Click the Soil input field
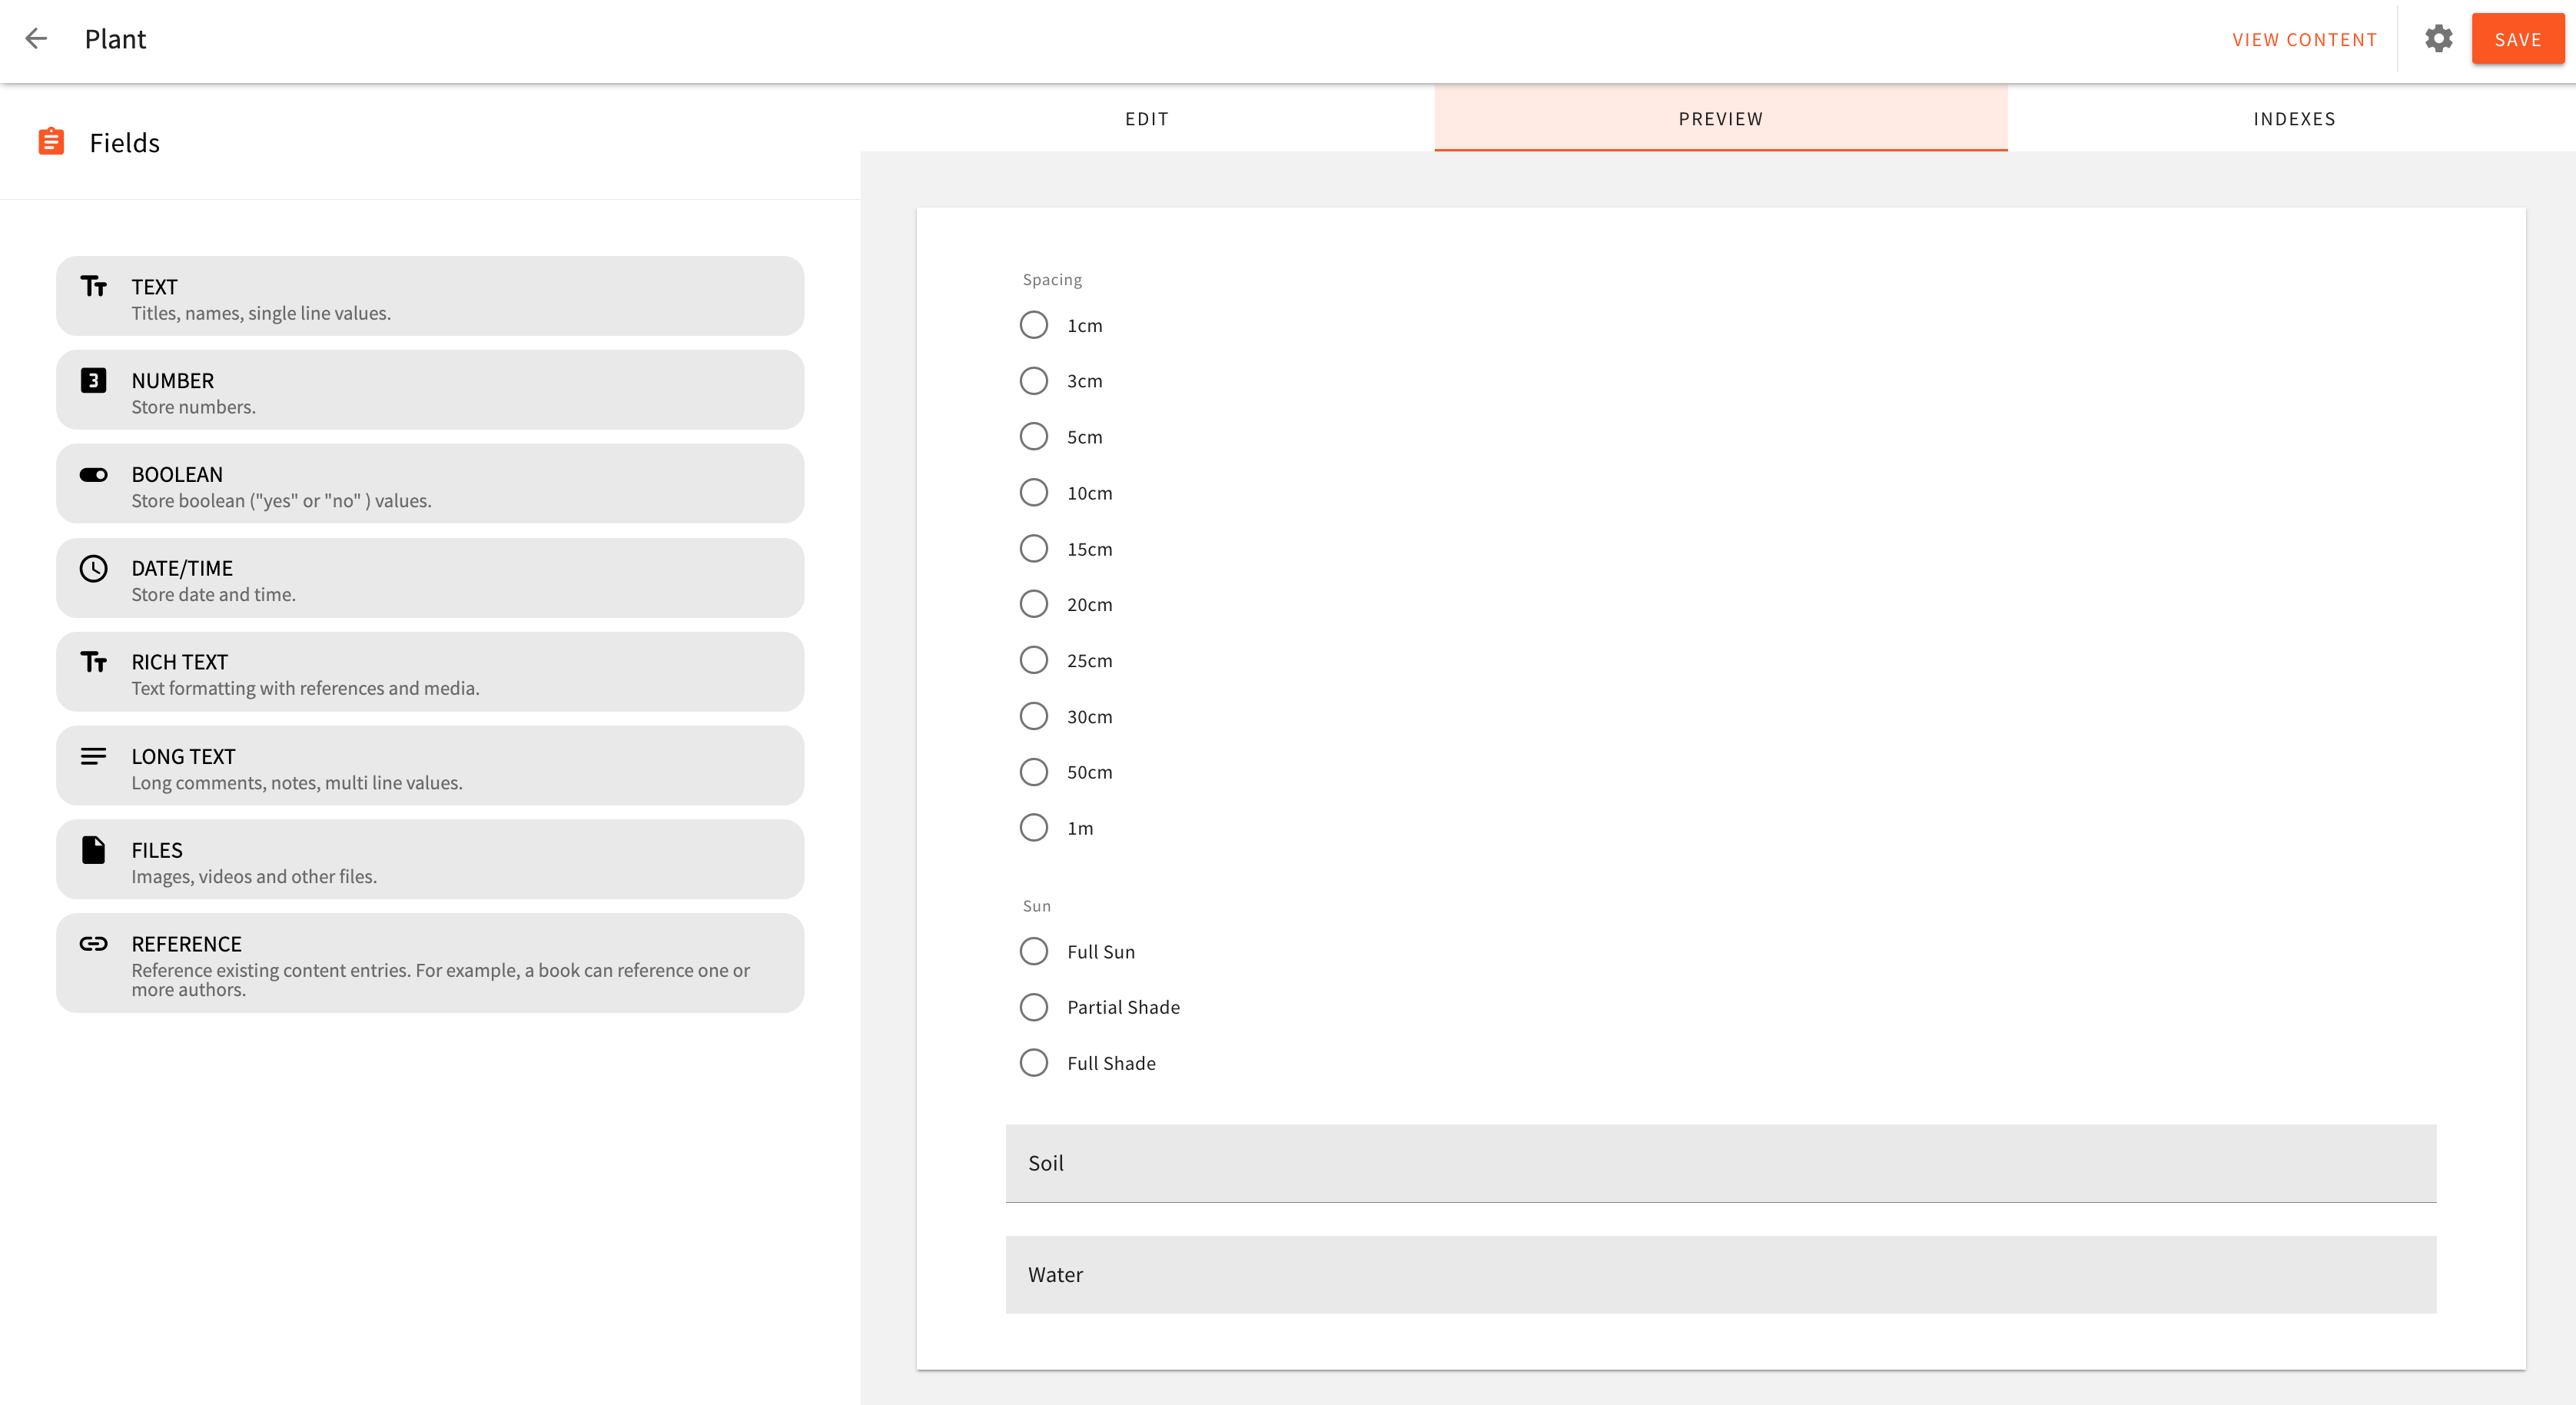Image resolution: width=2576 pixels, height=1405 pixels. tap(1720, 1163)
